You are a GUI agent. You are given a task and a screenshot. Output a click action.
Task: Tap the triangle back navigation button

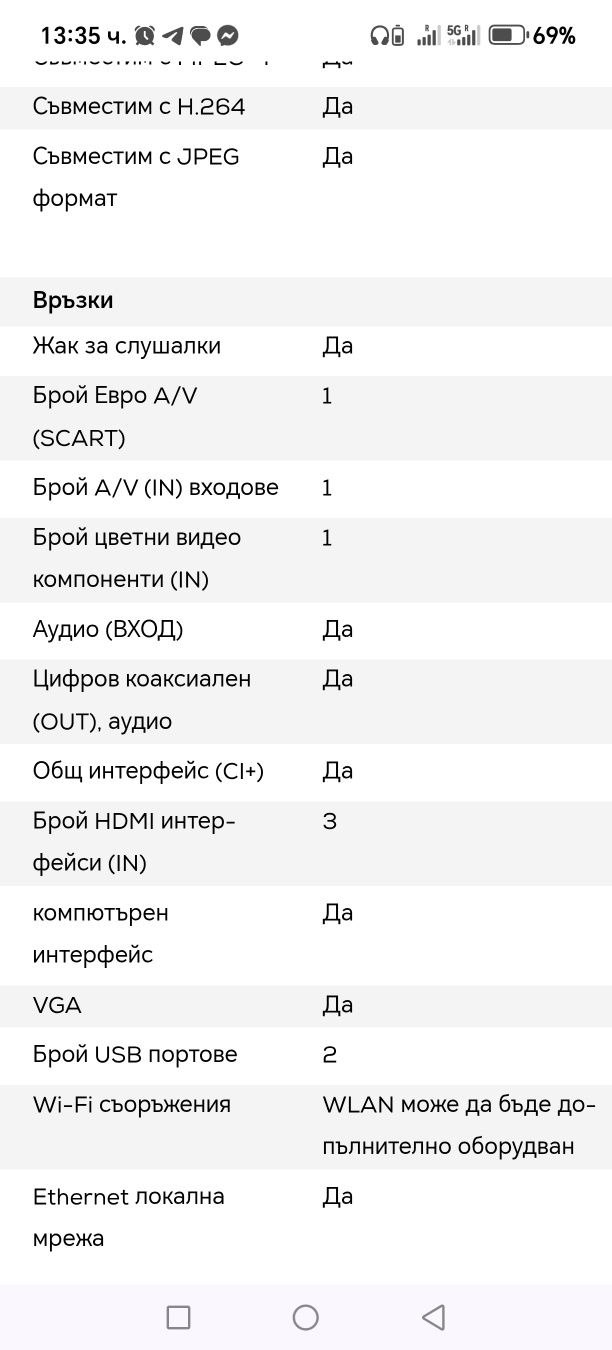pos(433,1317)
